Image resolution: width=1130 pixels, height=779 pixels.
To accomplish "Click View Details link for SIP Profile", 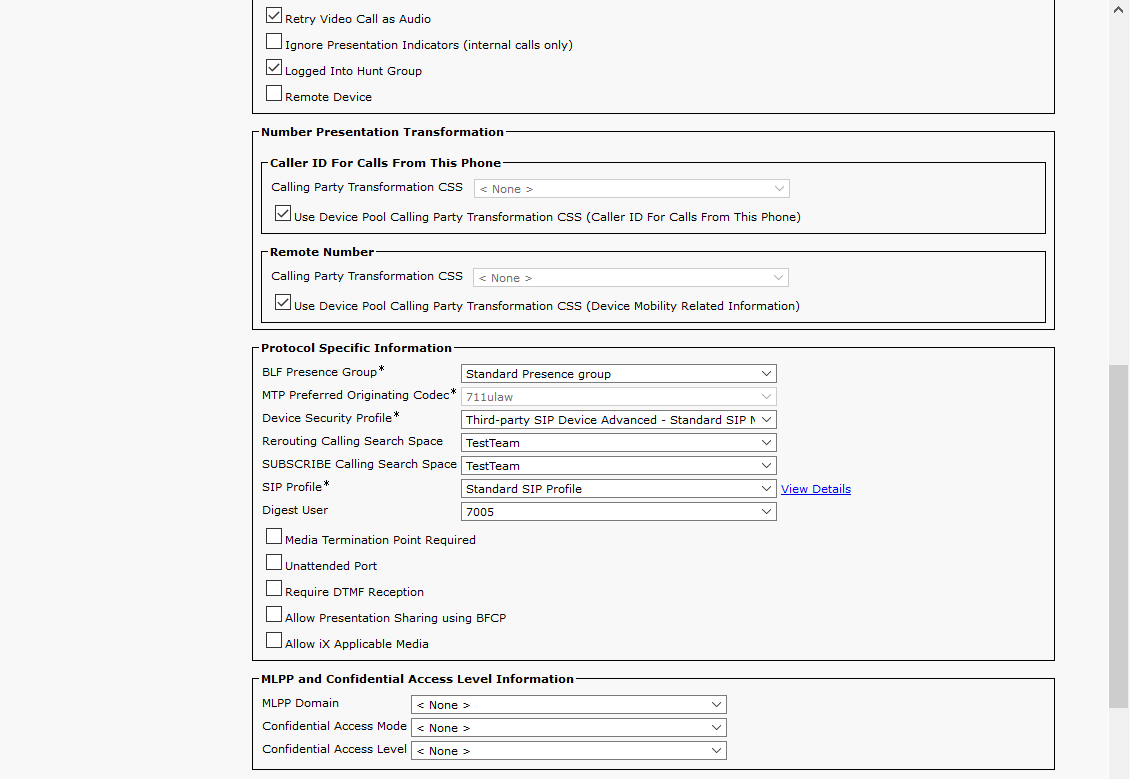I will pos(815,489).
